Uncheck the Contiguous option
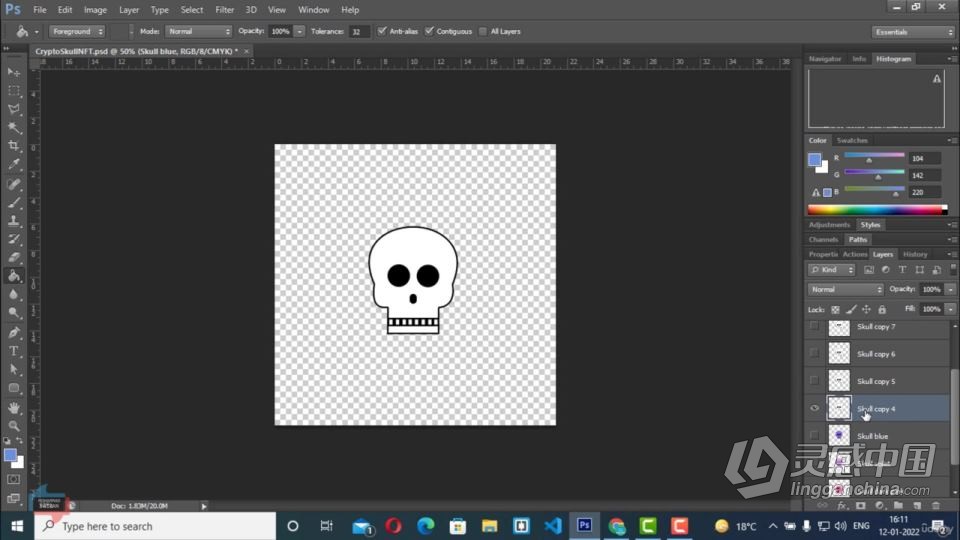The height and width of the screenshot is (540, 960). (x=429, y=31)
